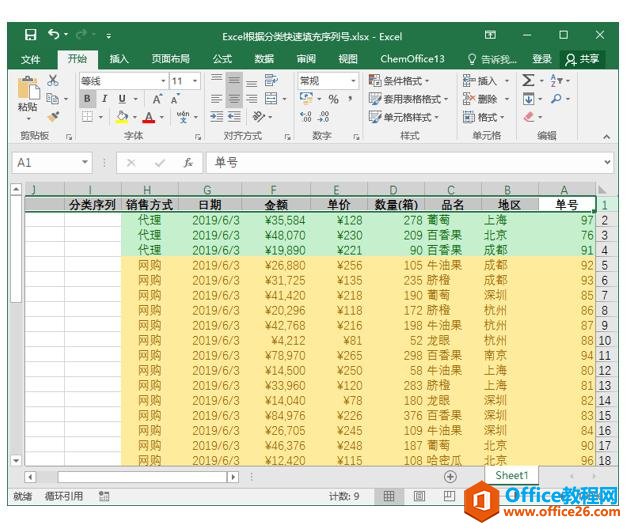Open the font name dropdown
Viewport: 627px width, 529px height.
[x=163, y=81]
